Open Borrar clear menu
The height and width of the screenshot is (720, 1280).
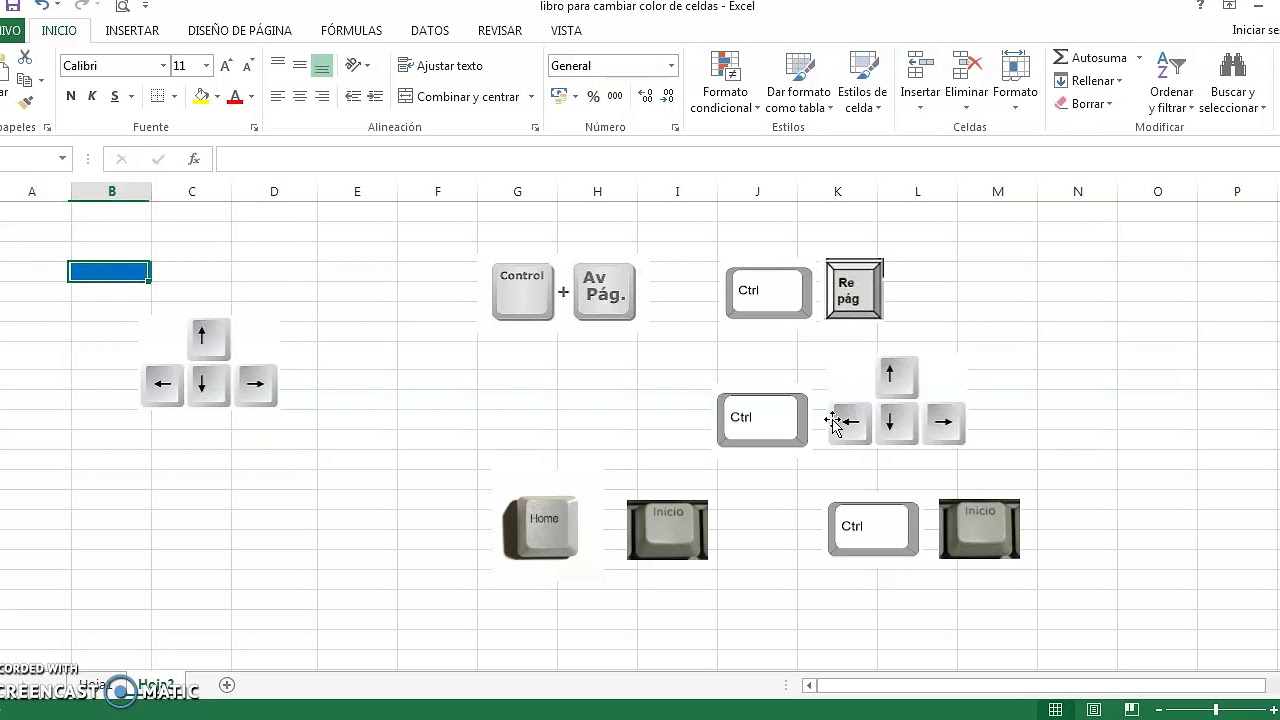(x=1083, y=104)
